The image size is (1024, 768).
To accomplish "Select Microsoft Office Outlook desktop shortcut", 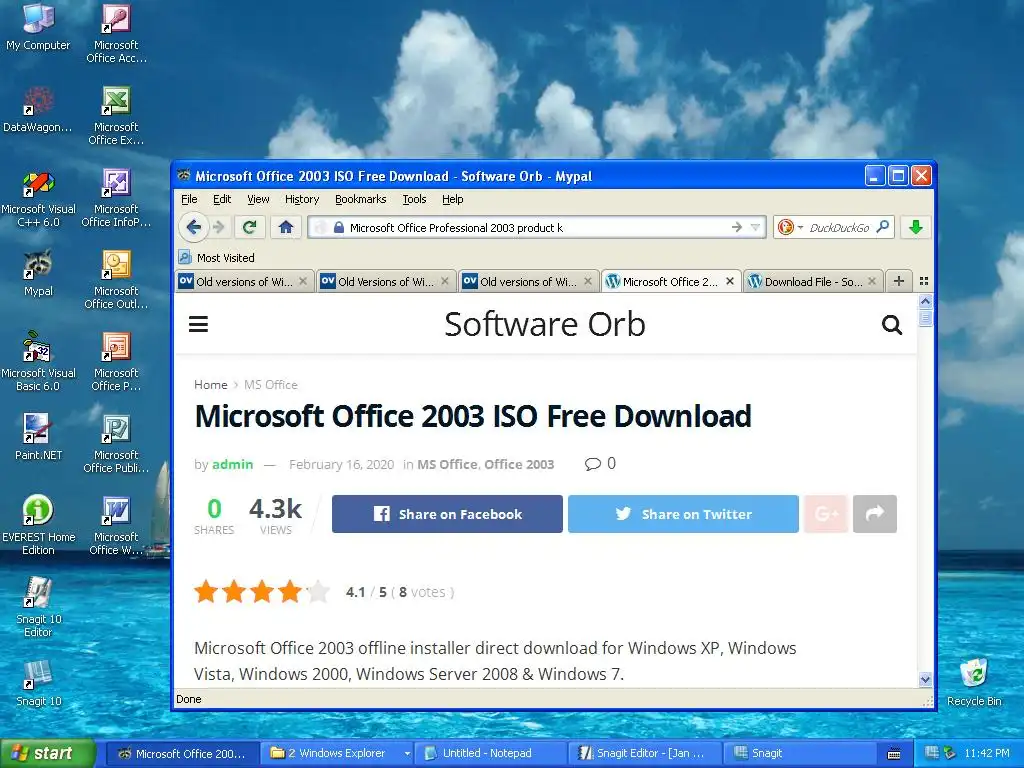I will pyautogui.click(x=116, y=280).
